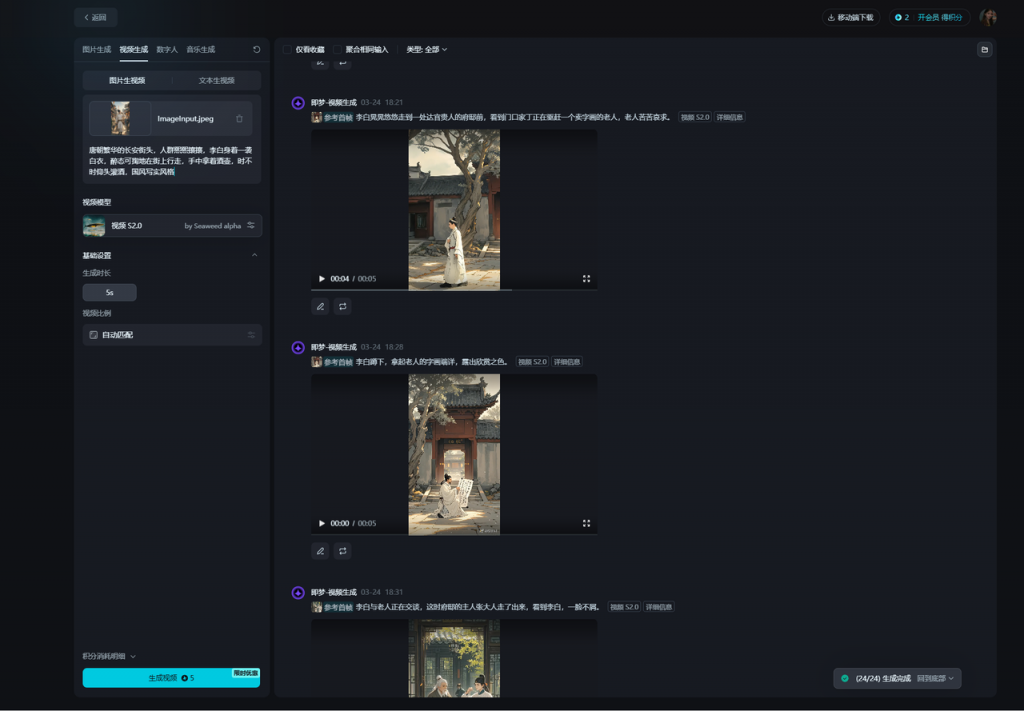The width and height of the screenshot is (1024, 711).
Task: Seek on the 18:21 video progress bar
Action: point(454,289)
